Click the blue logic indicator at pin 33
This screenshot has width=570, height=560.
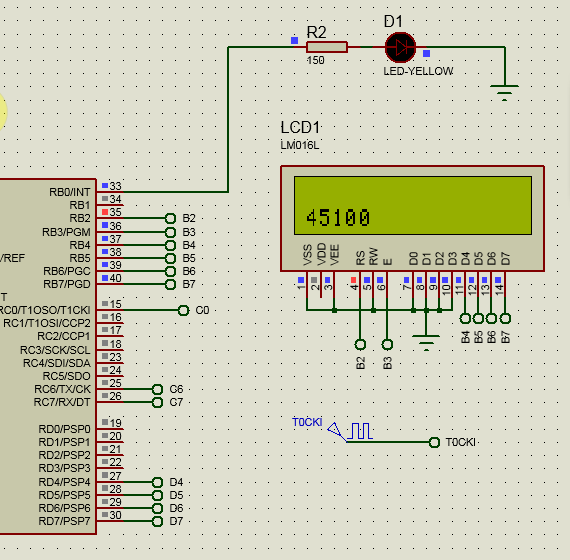click(x=105, y=185)
